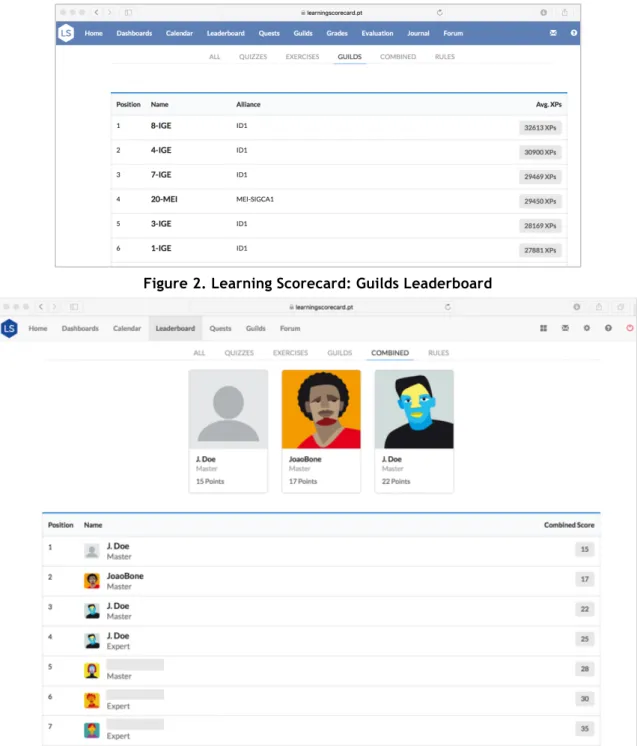The width and height of the screenshot is (637, 746).
Task: Open Forum in the lower Combined navbar
Action: tap(290, 328)
